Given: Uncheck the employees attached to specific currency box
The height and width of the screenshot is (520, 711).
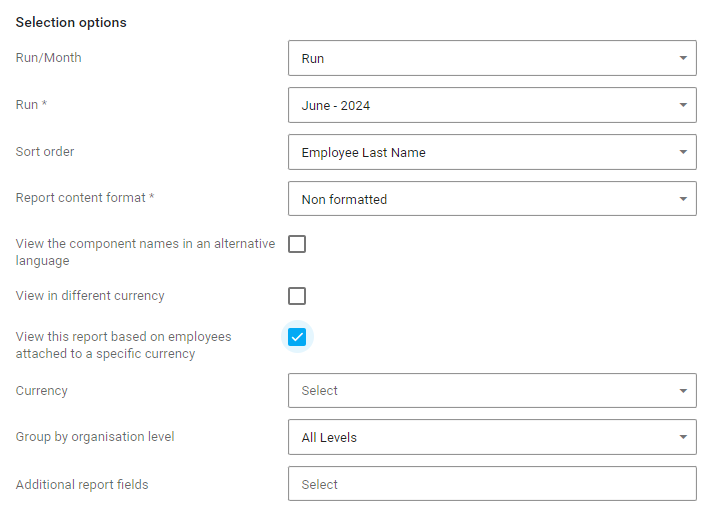Looking at the screenshot, I should (297, 337).
